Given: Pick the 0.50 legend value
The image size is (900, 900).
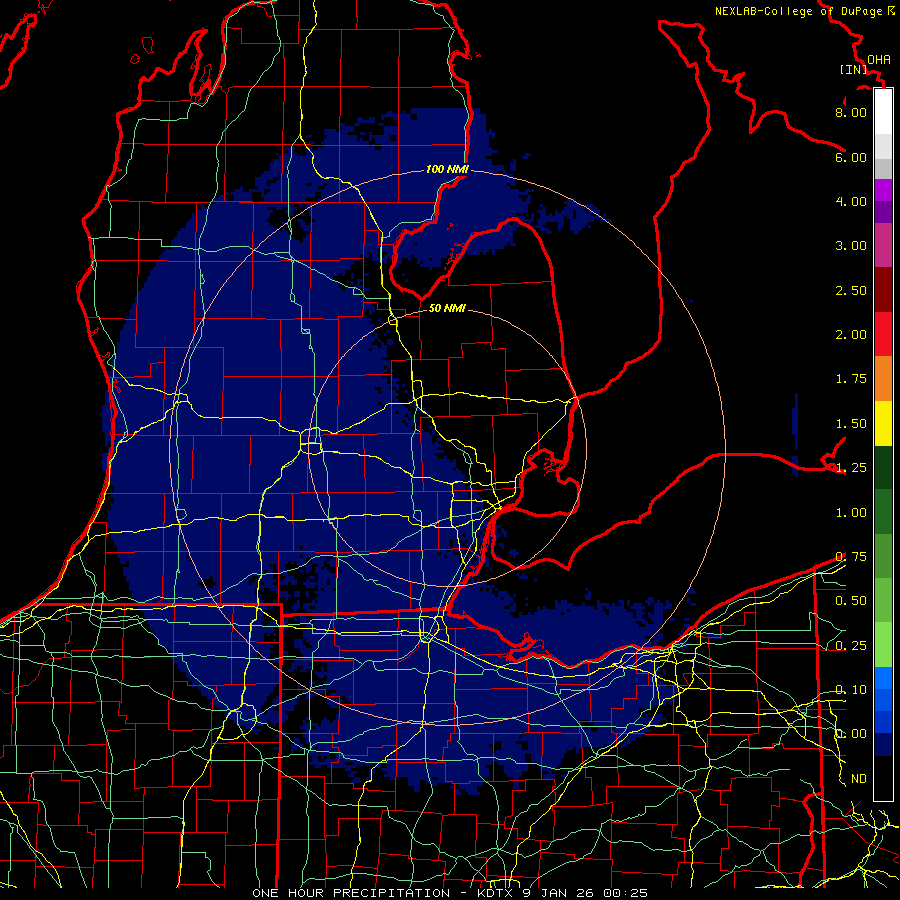Looking at the screenshot, I should point(851,601).
